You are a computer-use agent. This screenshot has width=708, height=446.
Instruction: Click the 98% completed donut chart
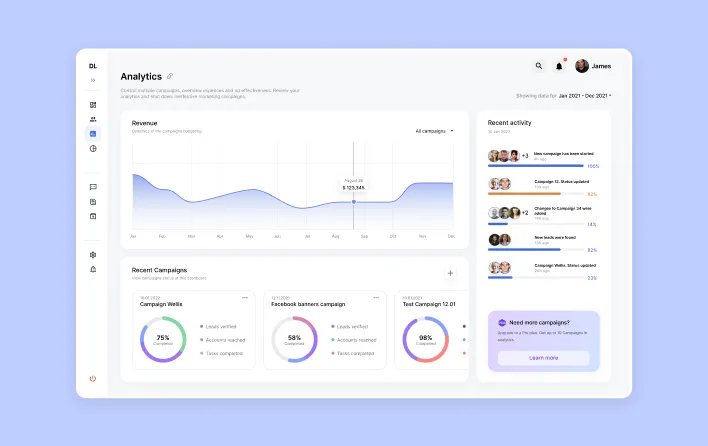[425, 339]
